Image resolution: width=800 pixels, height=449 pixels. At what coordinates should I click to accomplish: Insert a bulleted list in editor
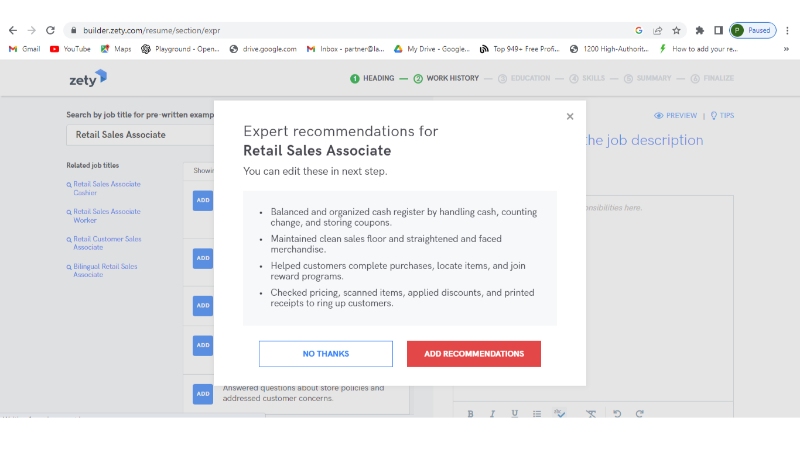click(x=537, y=414)
